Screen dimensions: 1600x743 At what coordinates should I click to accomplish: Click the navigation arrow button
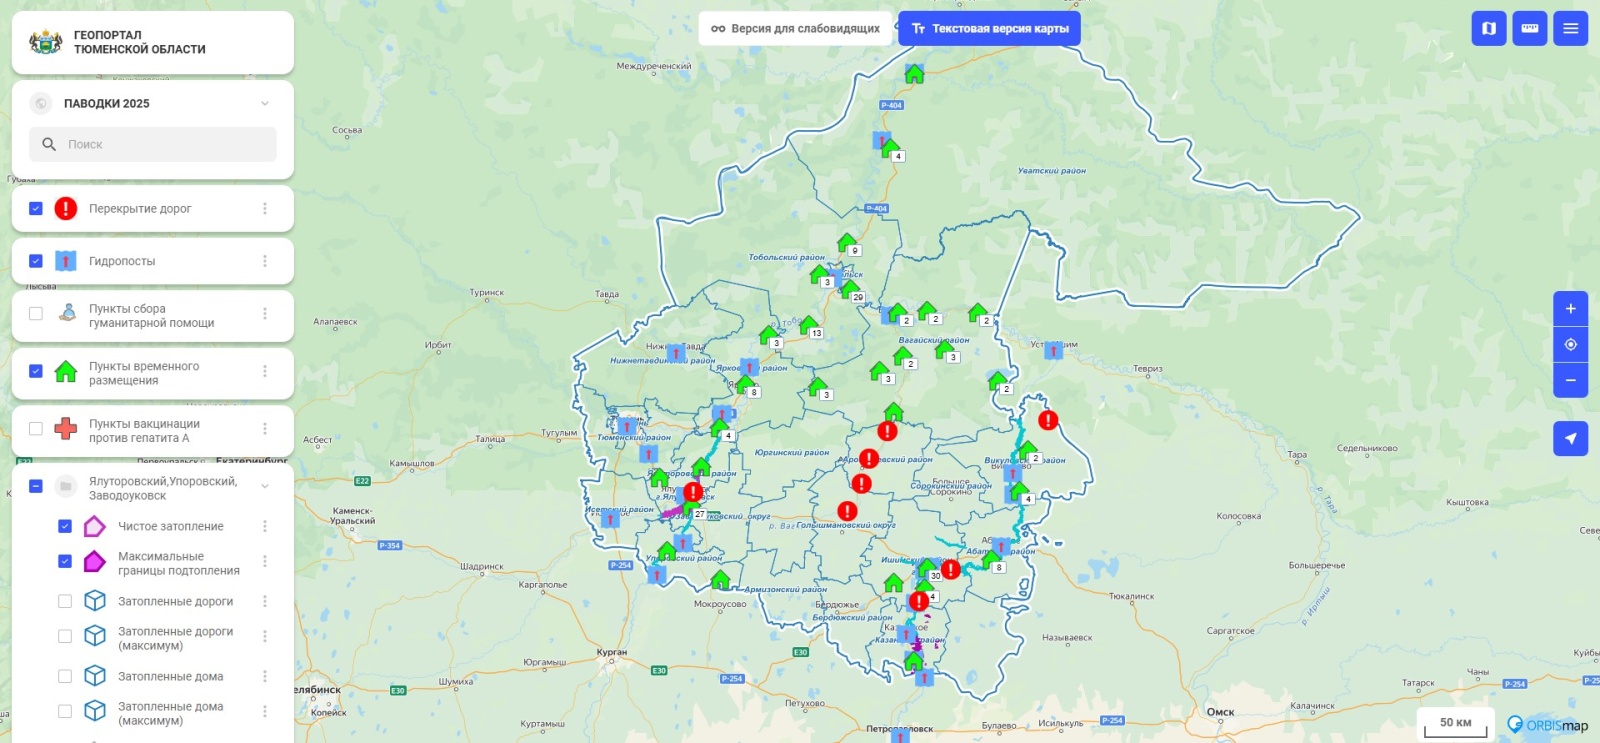[1570, 439]
